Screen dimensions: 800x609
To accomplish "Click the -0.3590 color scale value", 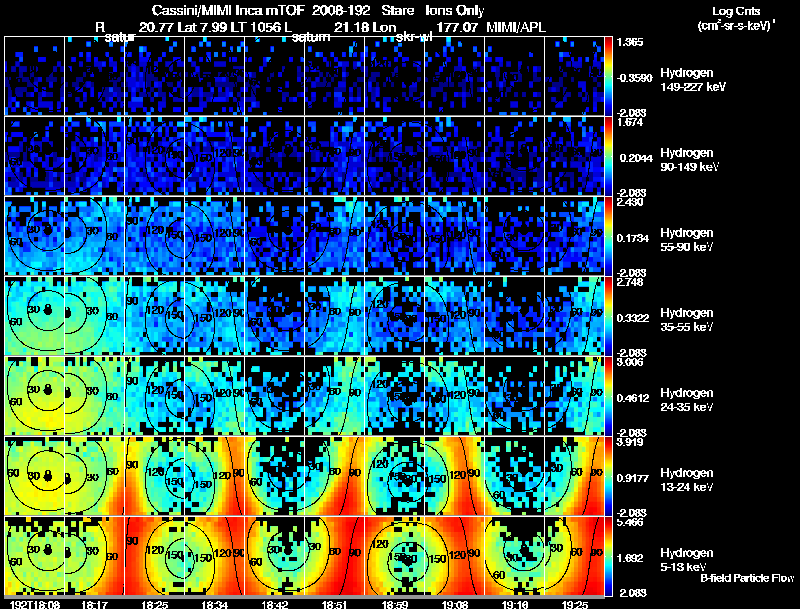I will [635, 78].
